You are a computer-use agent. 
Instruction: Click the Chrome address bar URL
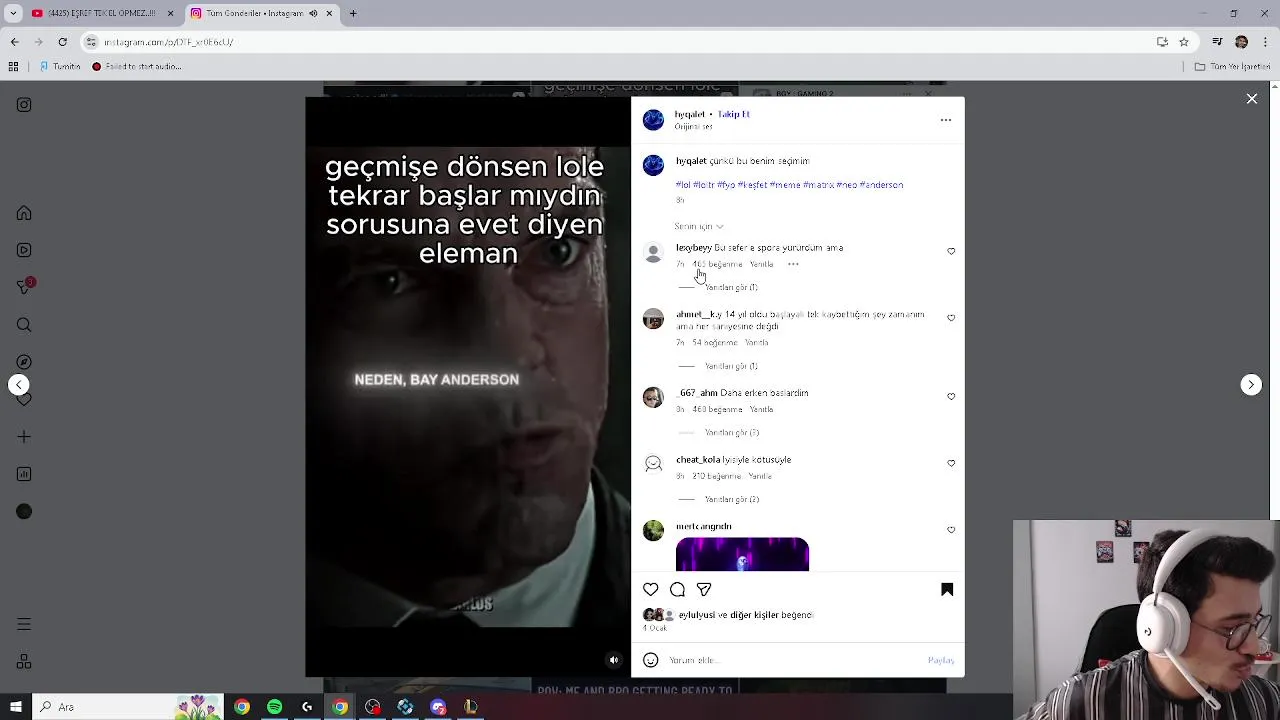[169, 42]
